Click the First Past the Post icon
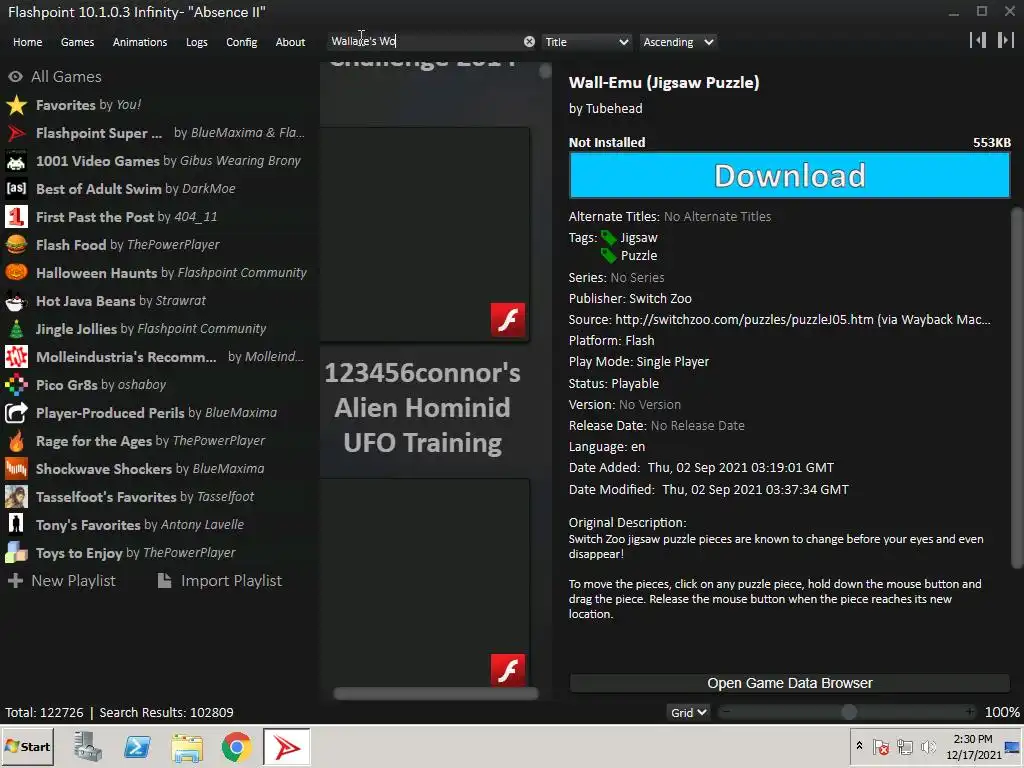1024x768 pixels. (16, 217)
